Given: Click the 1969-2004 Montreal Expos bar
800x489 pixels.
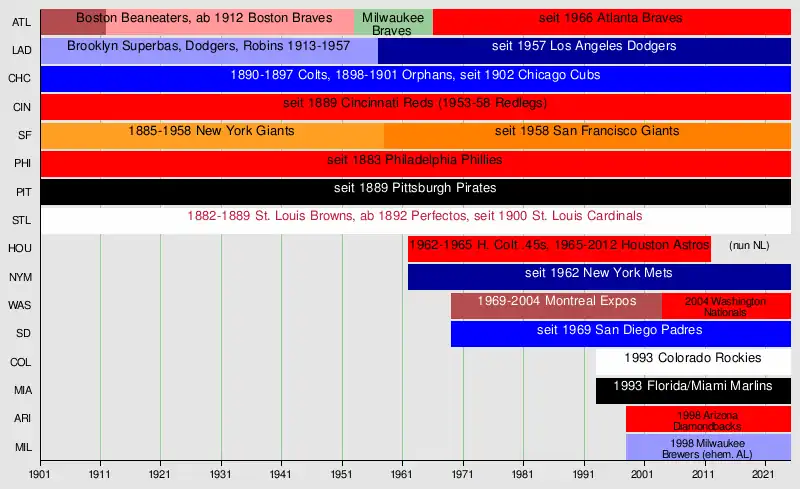Looking at the screenshot, I should click(x=556, y=302).
